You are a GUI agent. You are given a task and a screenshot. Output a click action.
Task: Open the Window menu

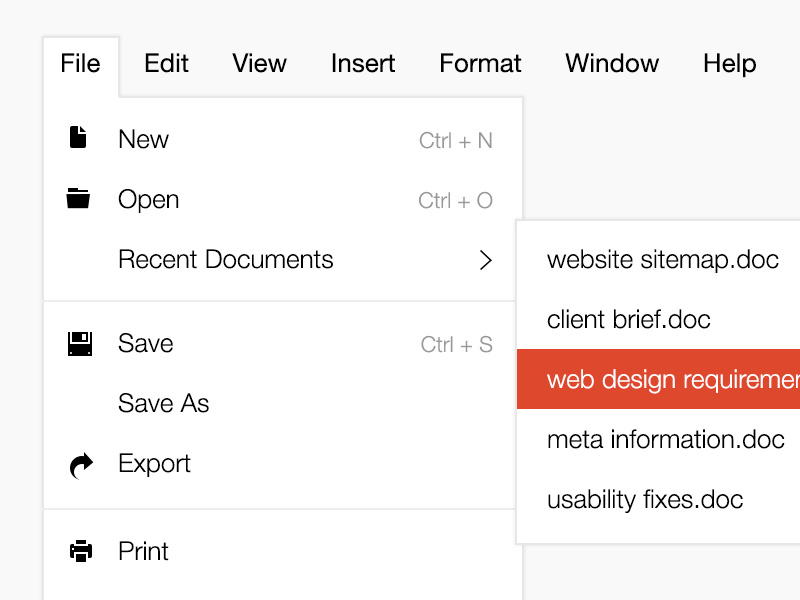(612, 64)
